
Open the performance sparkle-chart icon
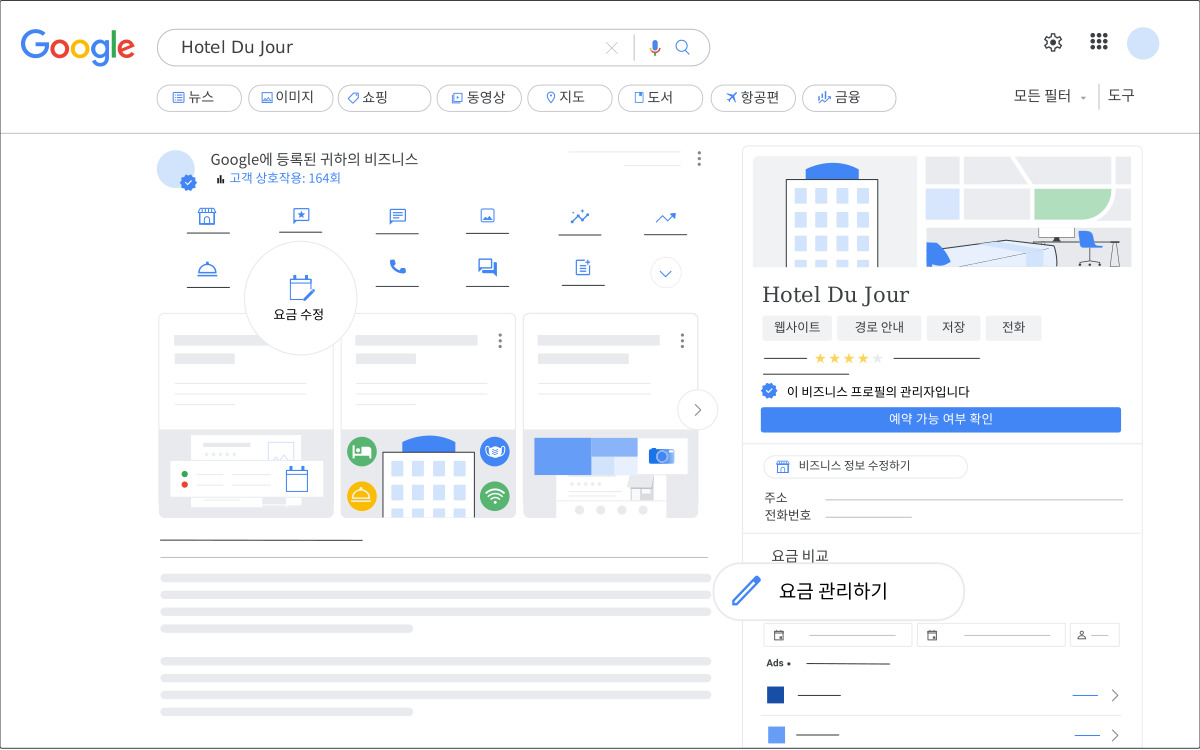(580, 216)
